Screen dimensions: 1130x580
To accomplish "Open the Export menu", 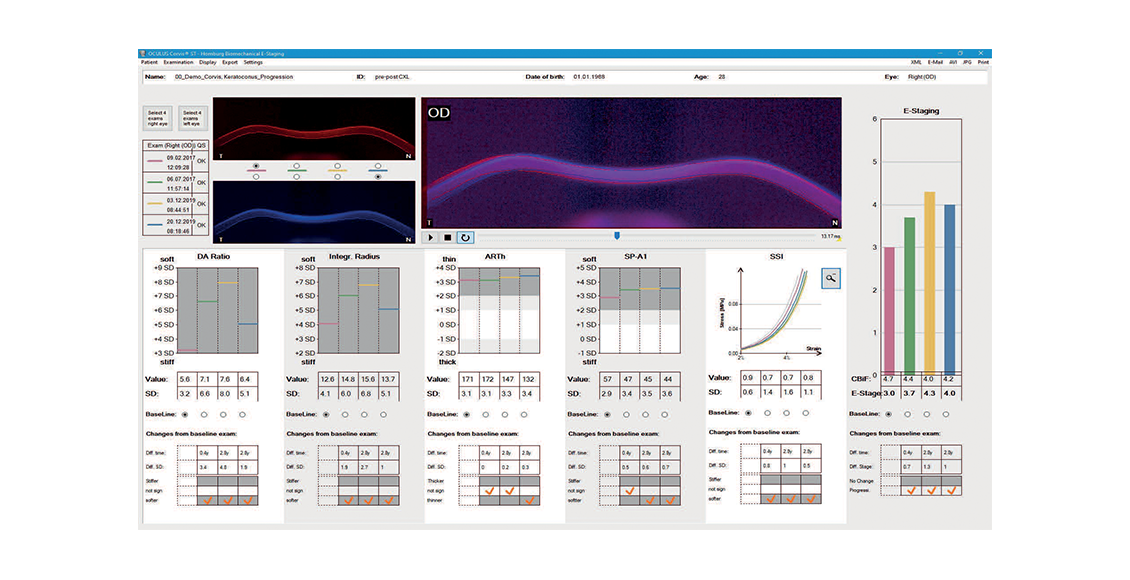I will (x=230, y=63).
